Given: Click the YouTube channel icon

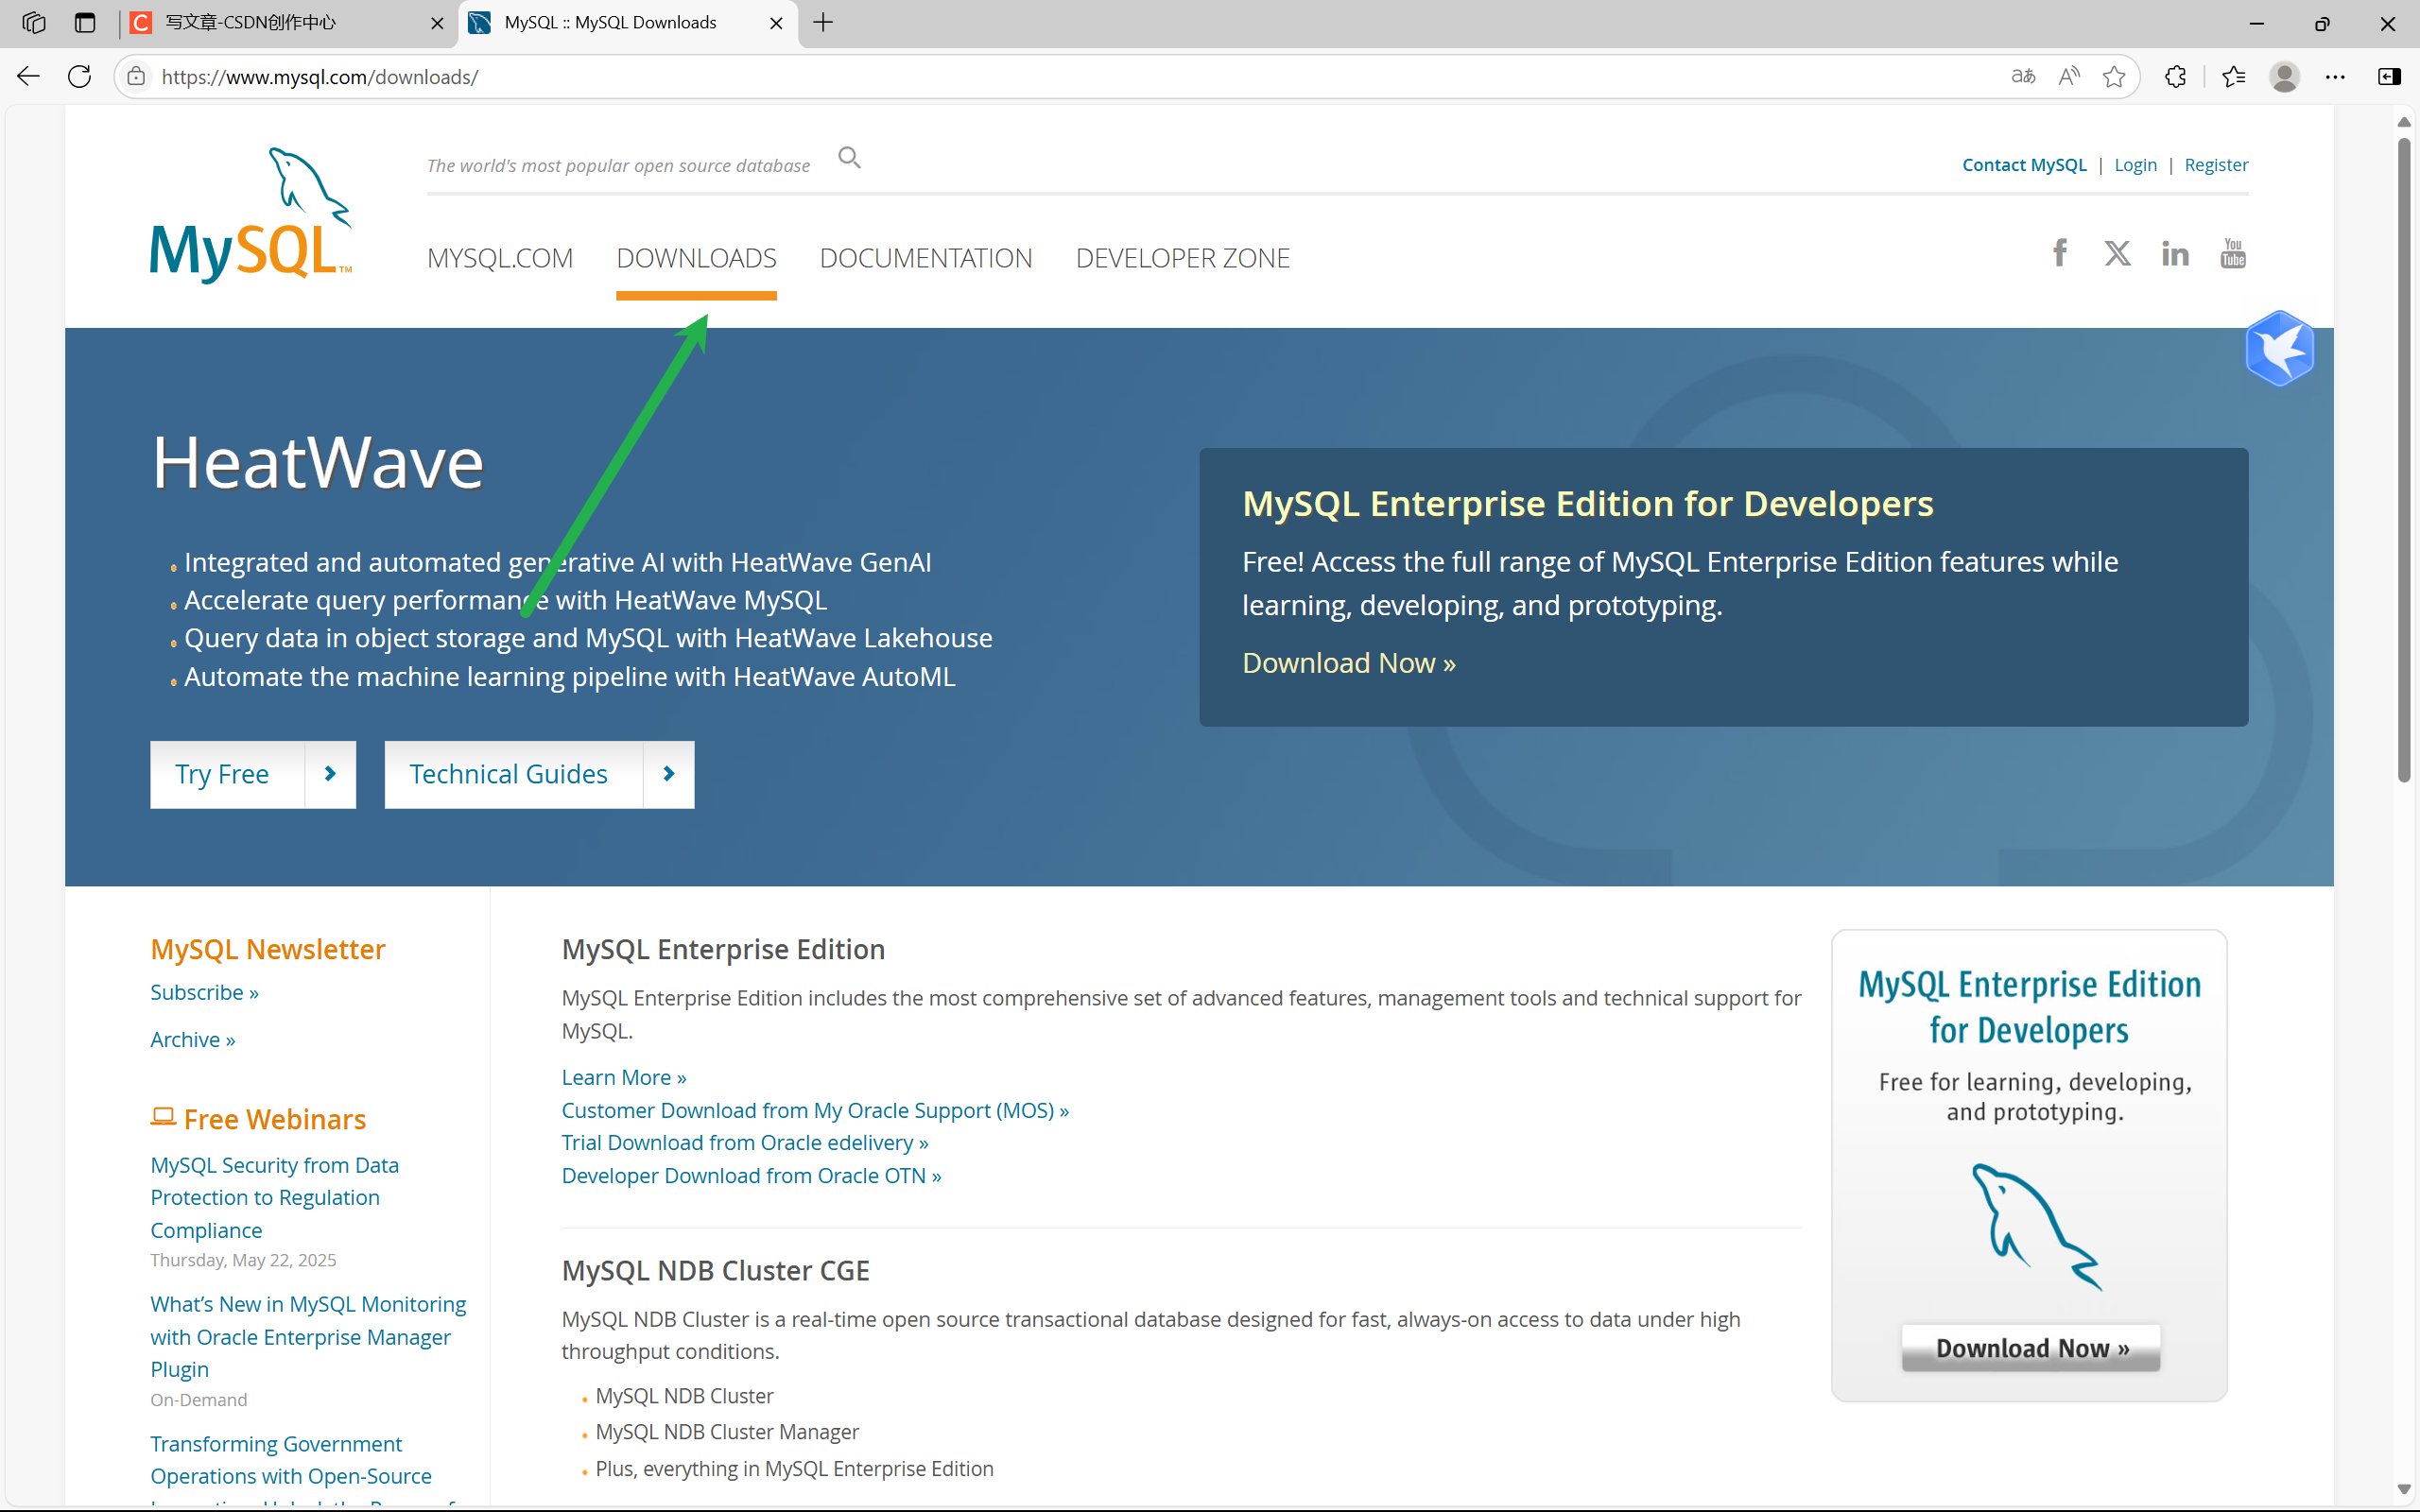Looking at the screenshot, I should 2233,253.
